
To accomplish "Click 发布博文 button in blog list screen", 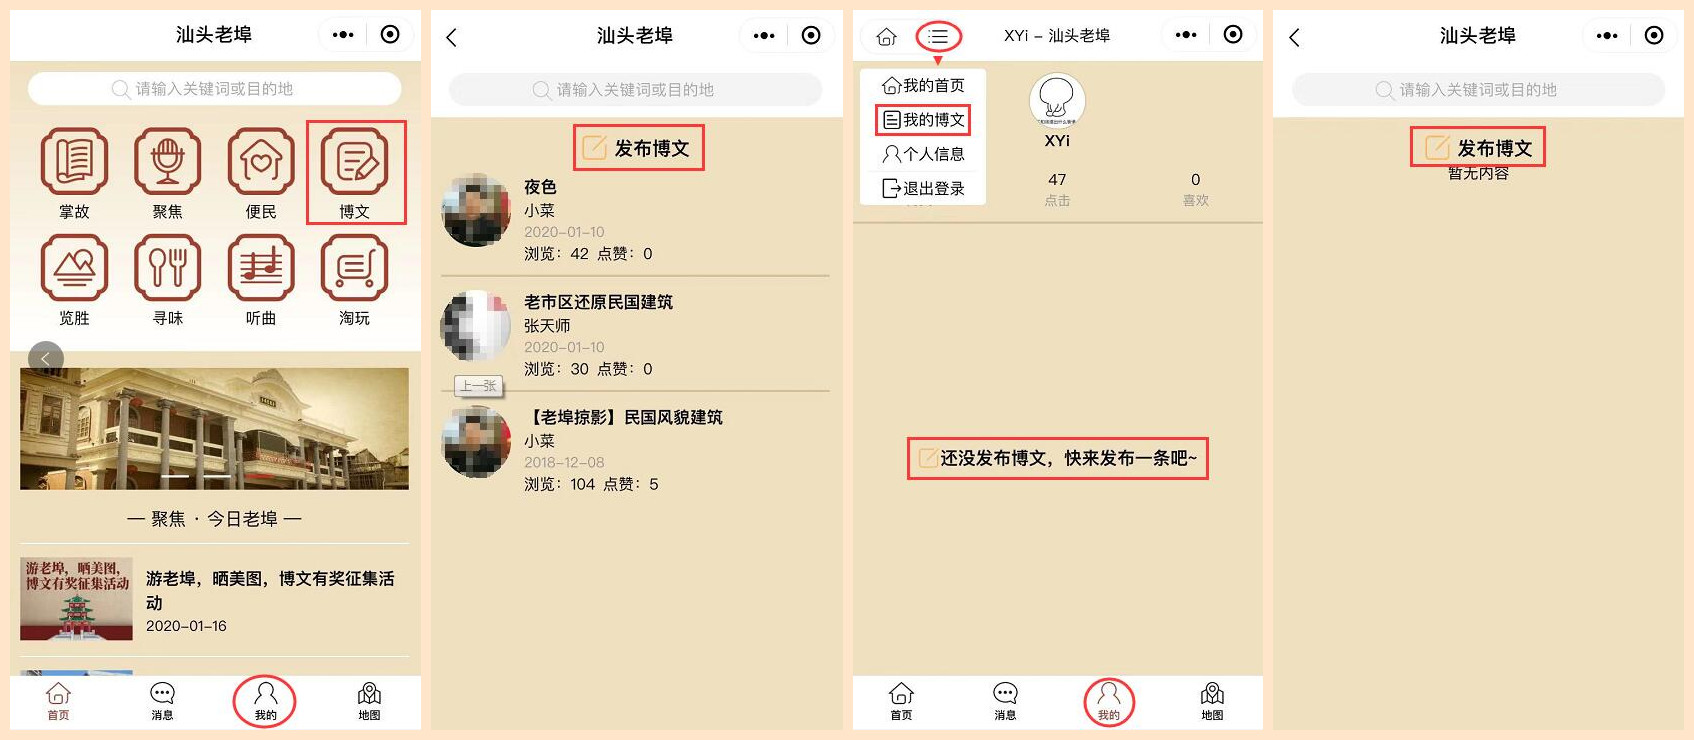I will 638,148.
